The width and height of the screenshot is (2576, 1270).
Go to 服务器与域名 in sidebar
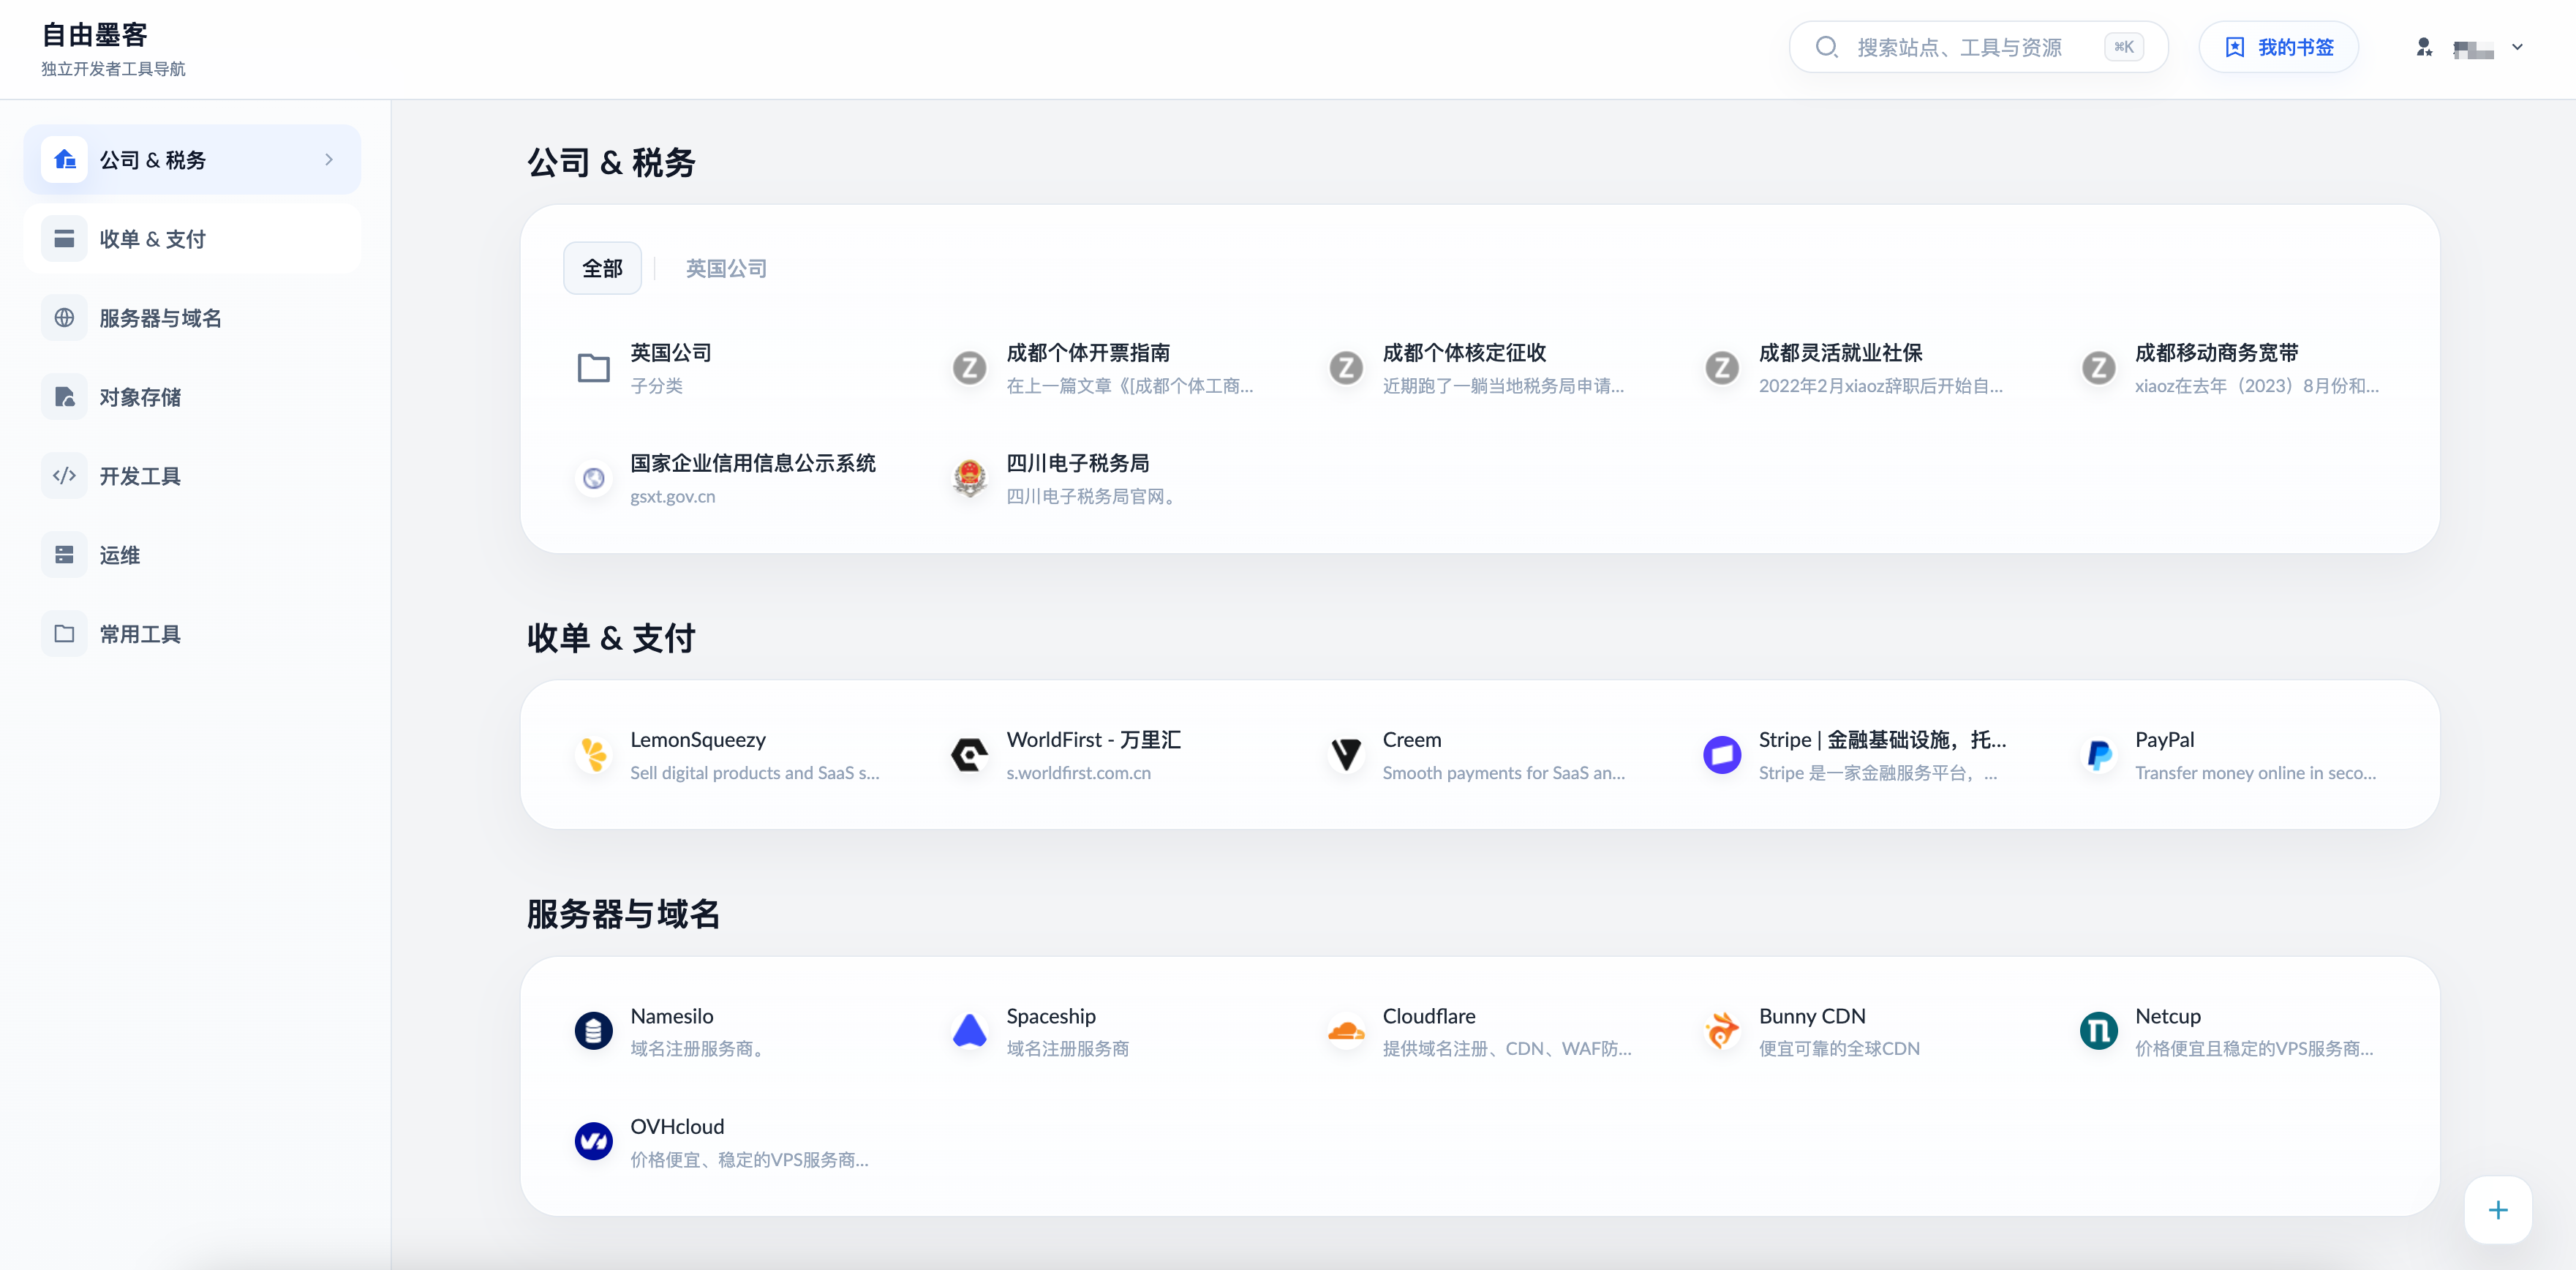click(x=192, y=318)
